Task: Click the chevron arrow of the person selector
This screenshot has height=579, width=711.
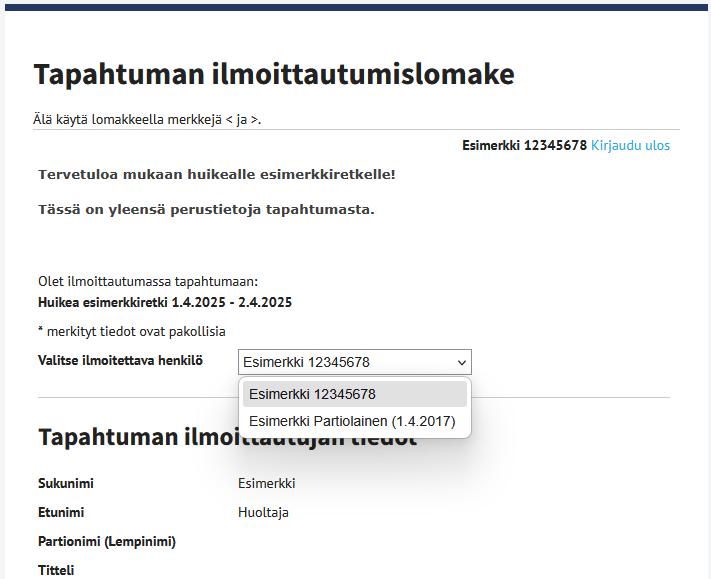Action: [461, 362]
